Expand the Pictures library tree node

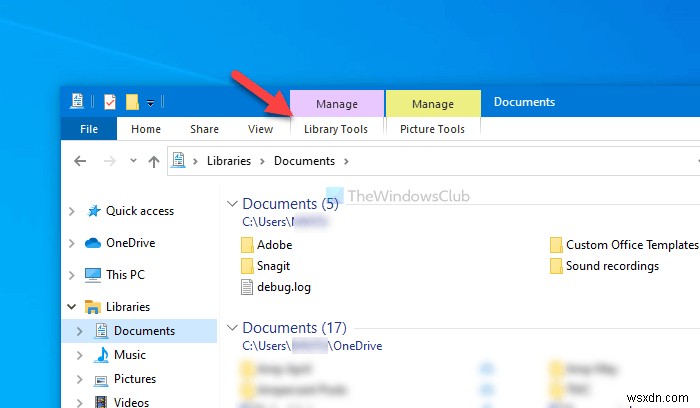coord(79,379)
